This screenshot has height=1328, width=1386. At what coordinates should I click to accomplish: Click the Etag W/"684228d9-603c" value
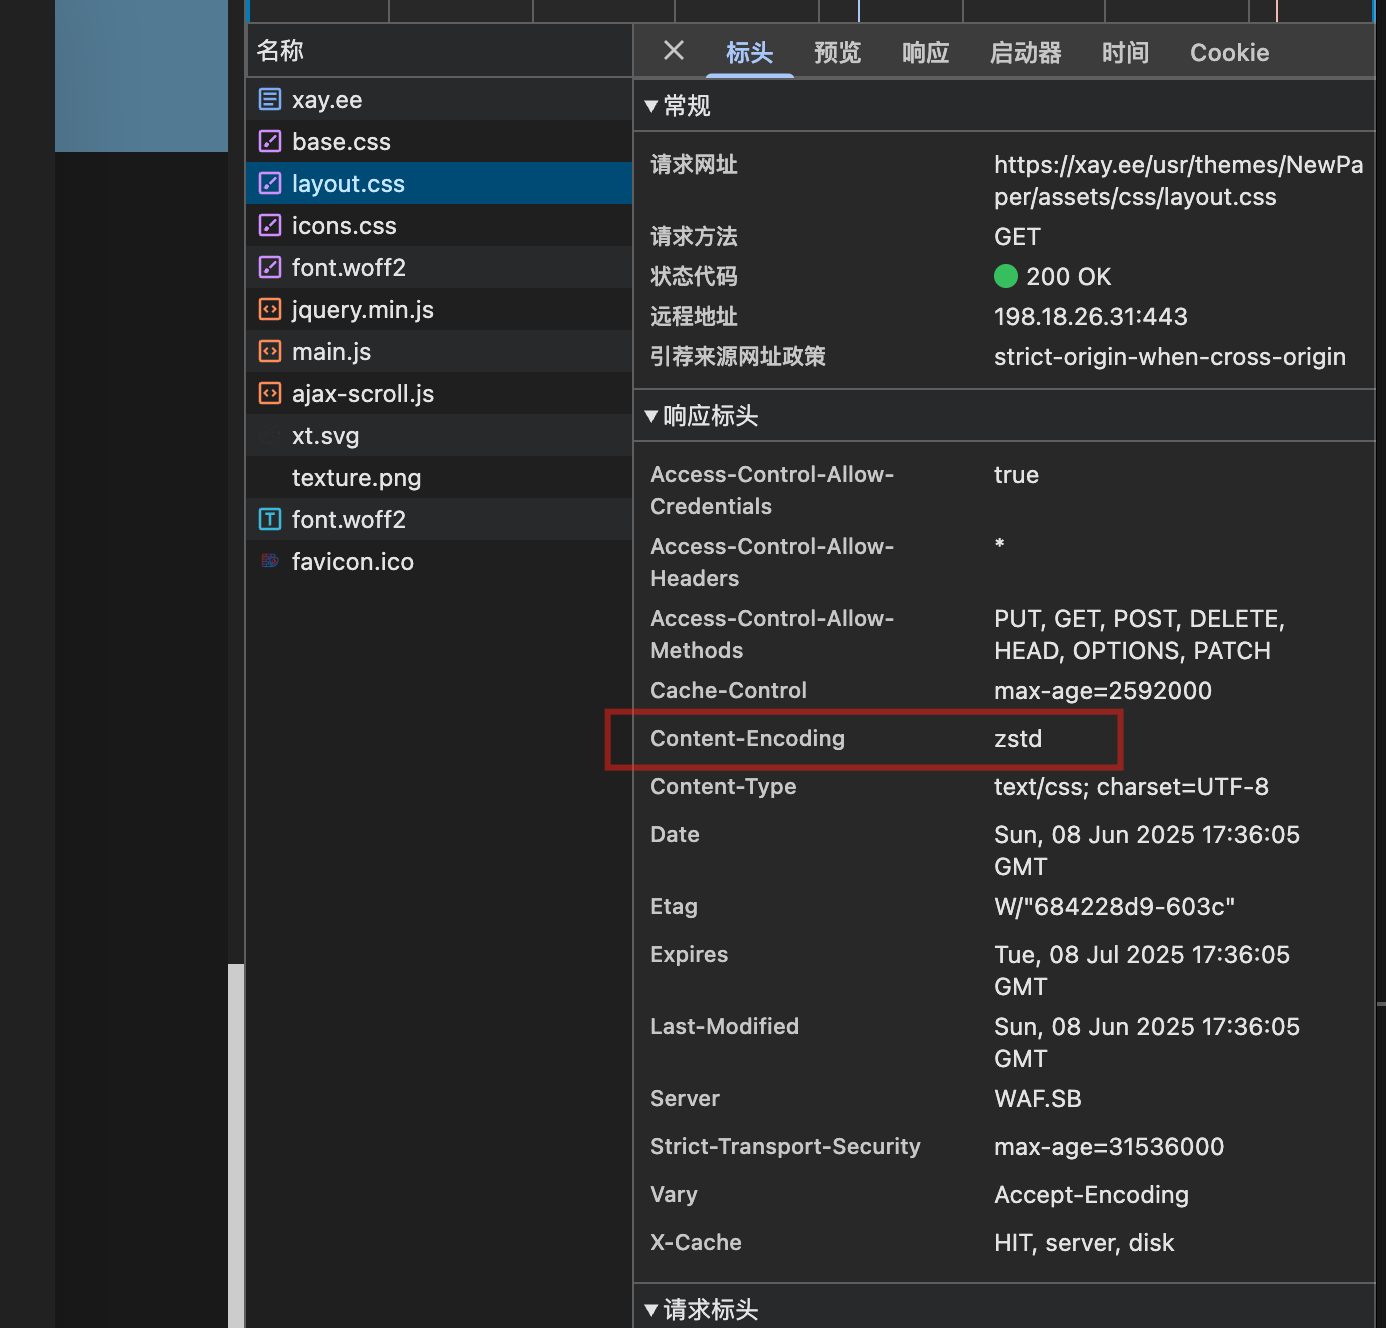(x=1114, y=907)
